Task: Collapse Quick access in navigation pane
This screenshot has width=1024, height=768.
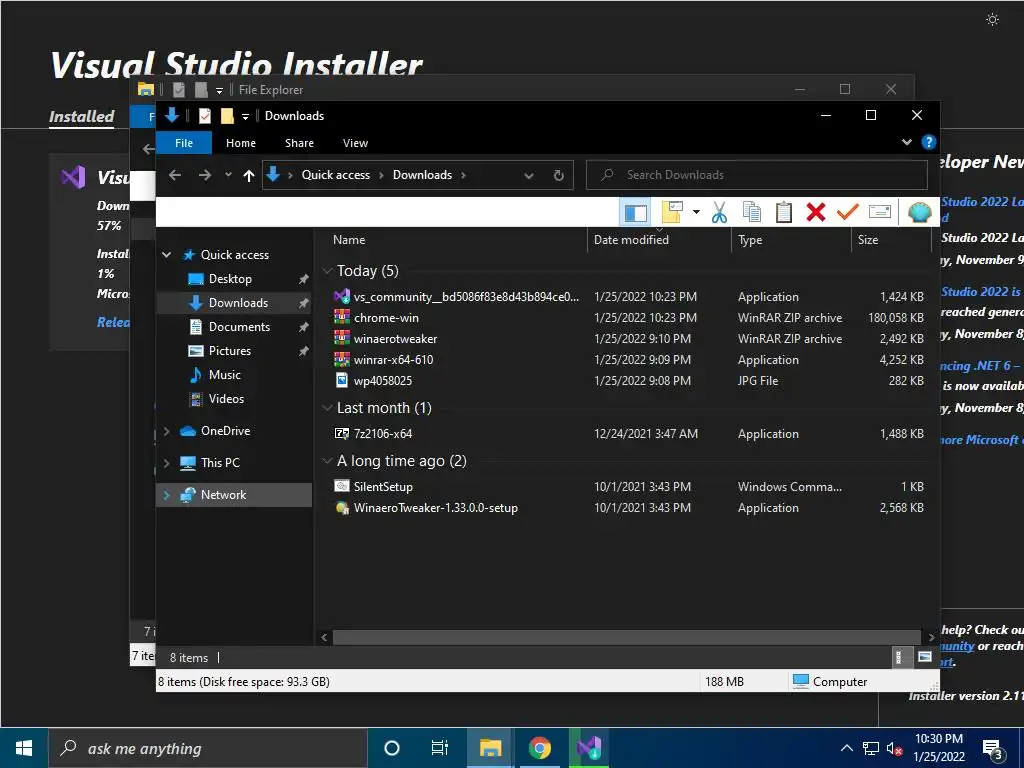Action: tap(167, 255)
